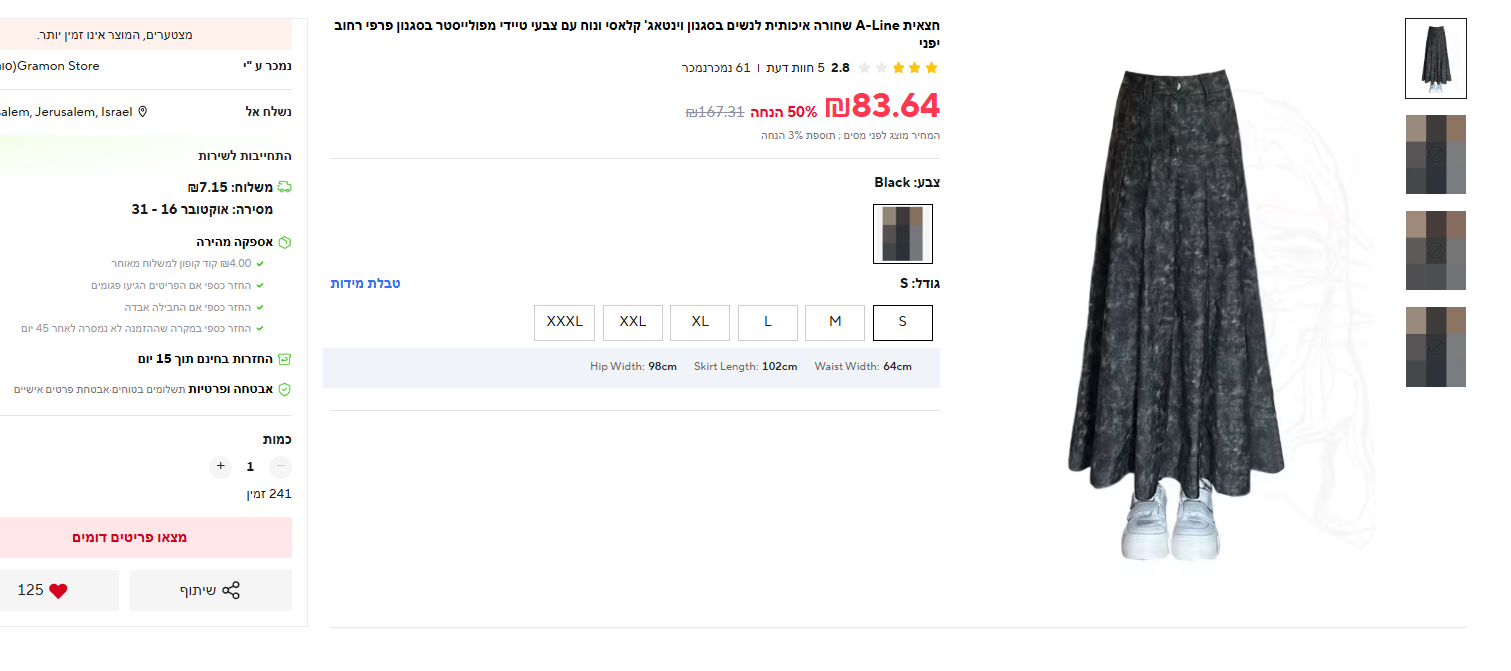The image size is (1511, 671).
Task: Click the free returns icon
Action: (284, 359)
